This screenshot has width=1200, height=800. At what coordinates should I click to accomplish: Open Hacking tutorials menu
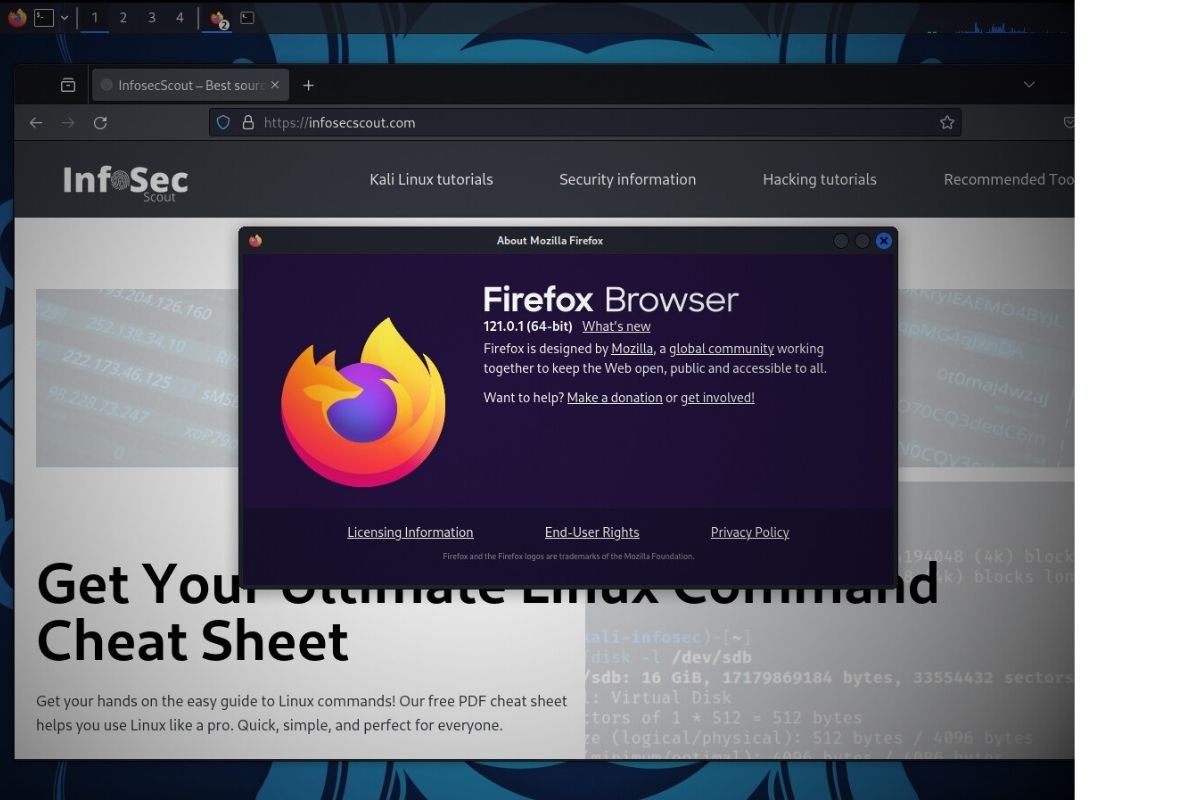(x=819, y=180)
